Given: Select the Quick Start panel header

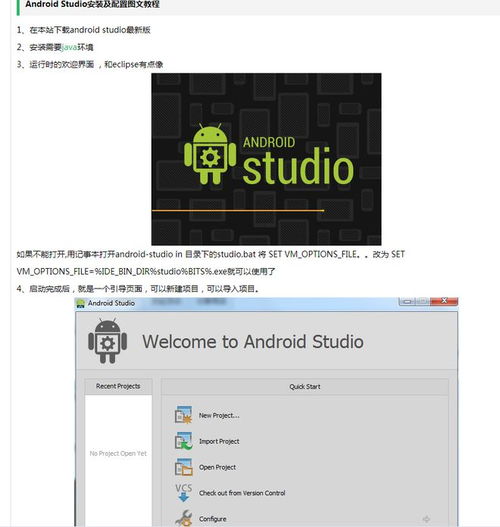Looking at the screenshot, I should coord(305,387).
